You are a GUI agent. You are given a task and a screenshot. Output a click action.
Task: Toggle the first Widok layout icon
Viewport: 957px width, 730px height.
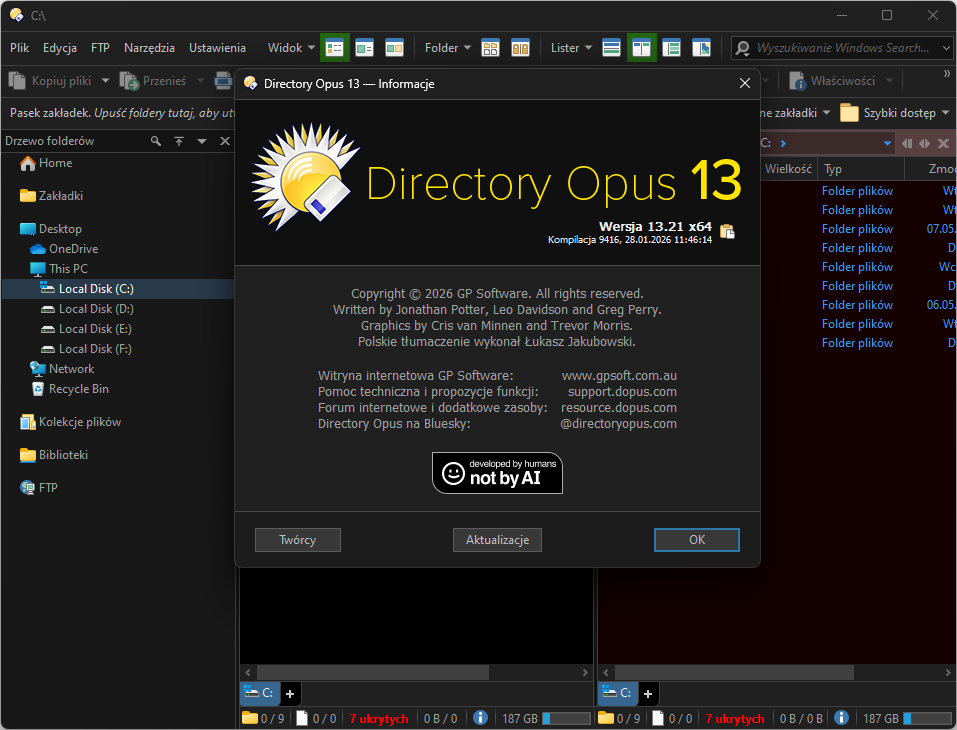[334, 48]
